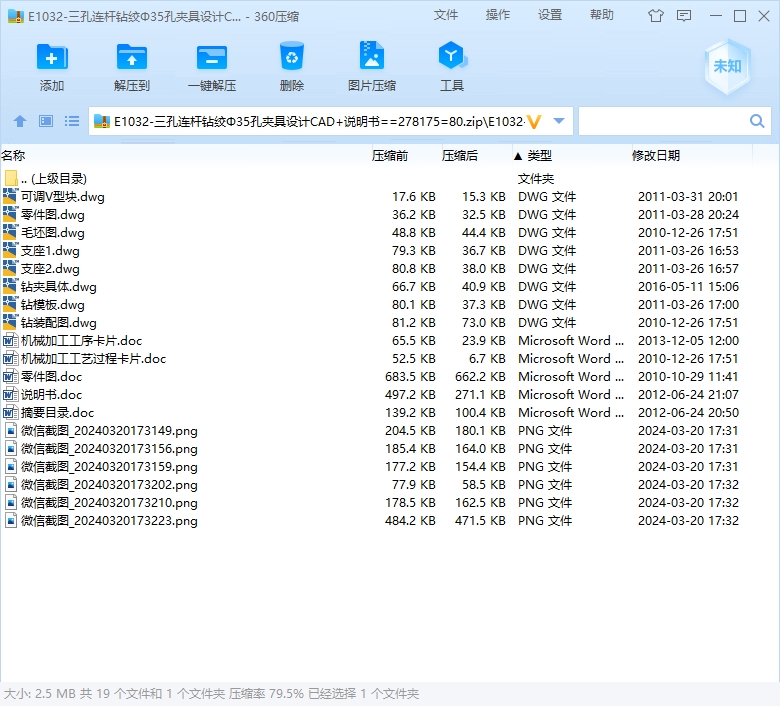The height and width of the screenshot is (706, 780).
Task: Open the 文件 menu
Action: (x=446, y=15)
